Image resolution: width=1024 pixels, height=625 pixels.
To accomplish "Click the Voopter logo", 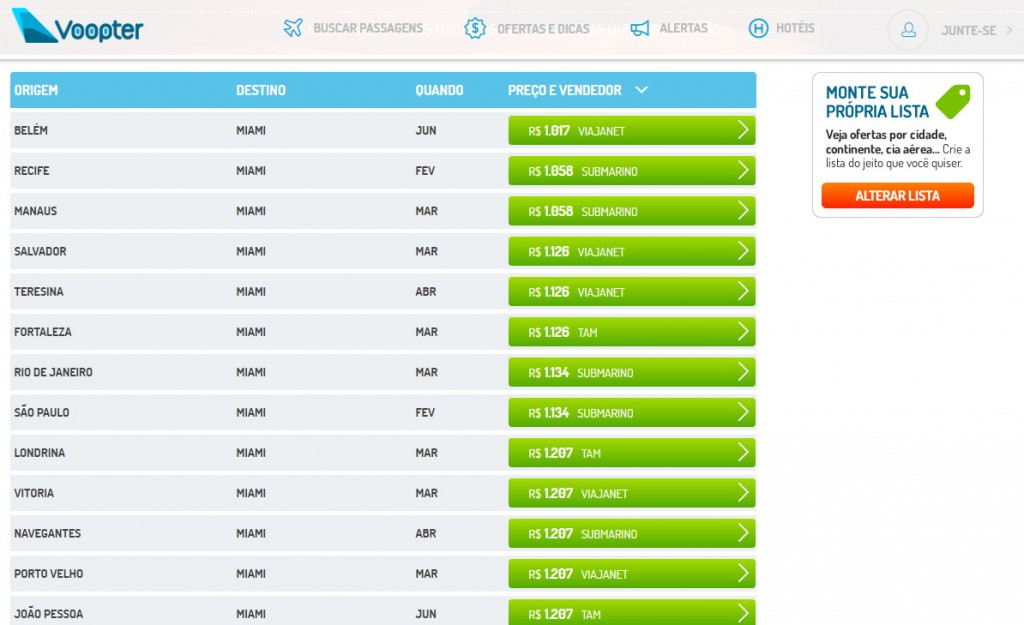I will [78, 27].
